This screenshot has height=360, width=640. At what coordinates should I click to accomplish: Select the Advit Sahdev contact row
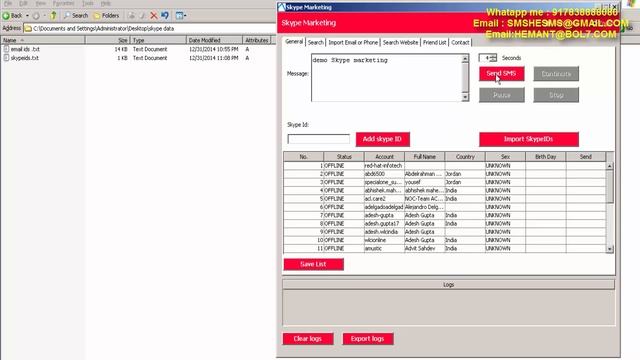click(445, 248)
